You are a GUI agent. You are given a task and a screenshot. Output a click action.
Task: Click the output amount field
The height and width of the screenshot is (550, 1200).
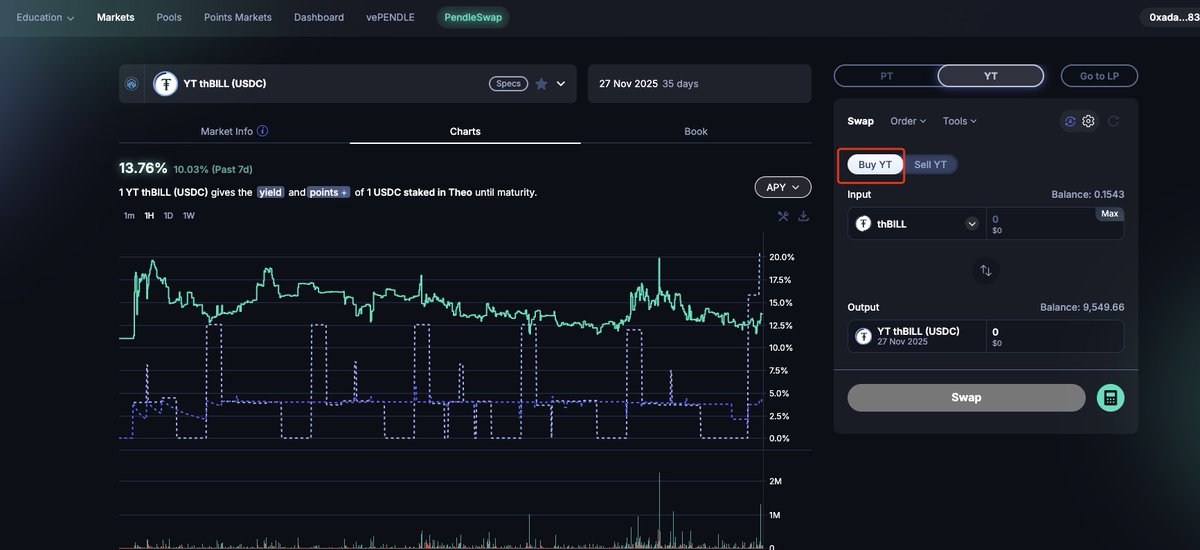1055,337
